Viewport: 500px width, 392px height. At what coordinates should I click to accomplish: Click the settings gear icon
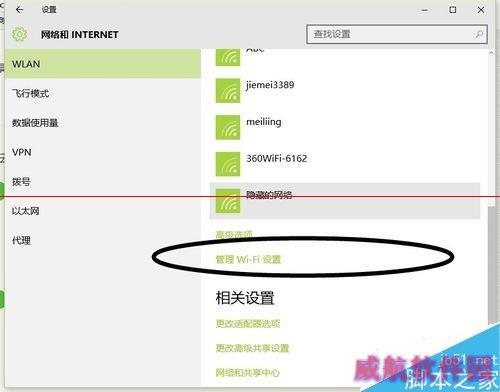[19, 34]
